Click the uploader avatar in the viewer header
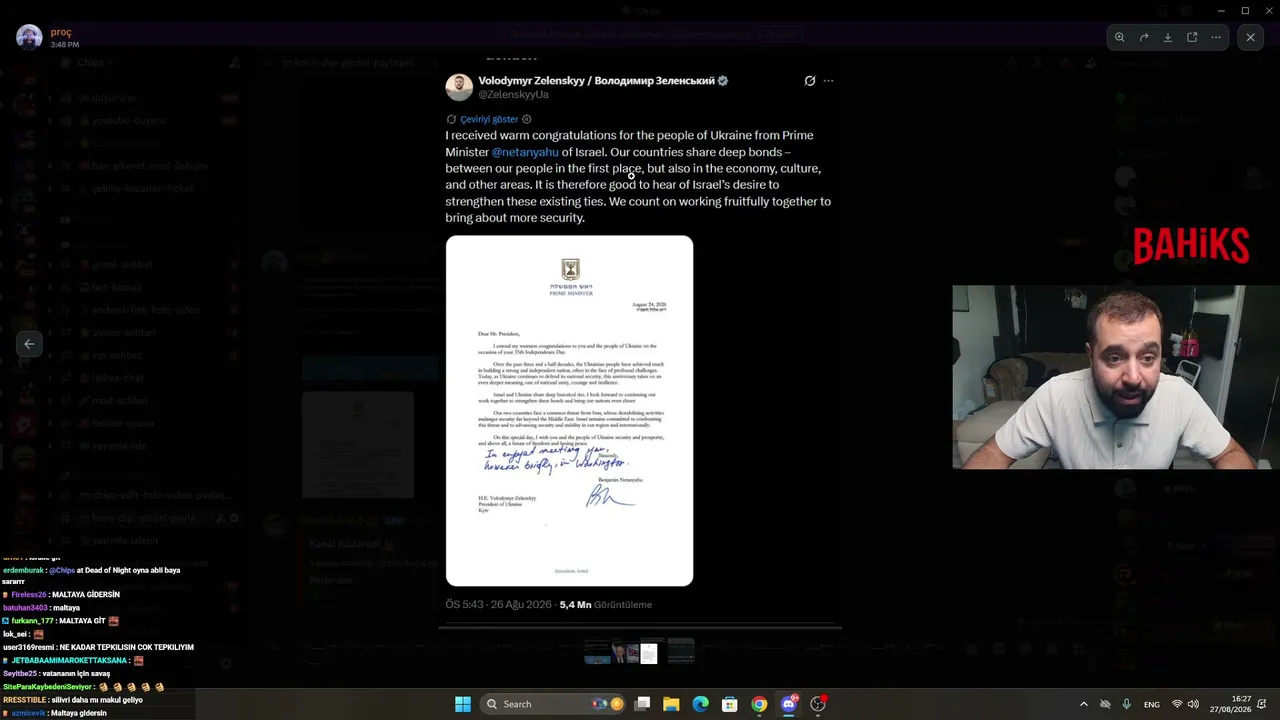This screenshot has width=1280, height=720. click(x=29, y=37)
